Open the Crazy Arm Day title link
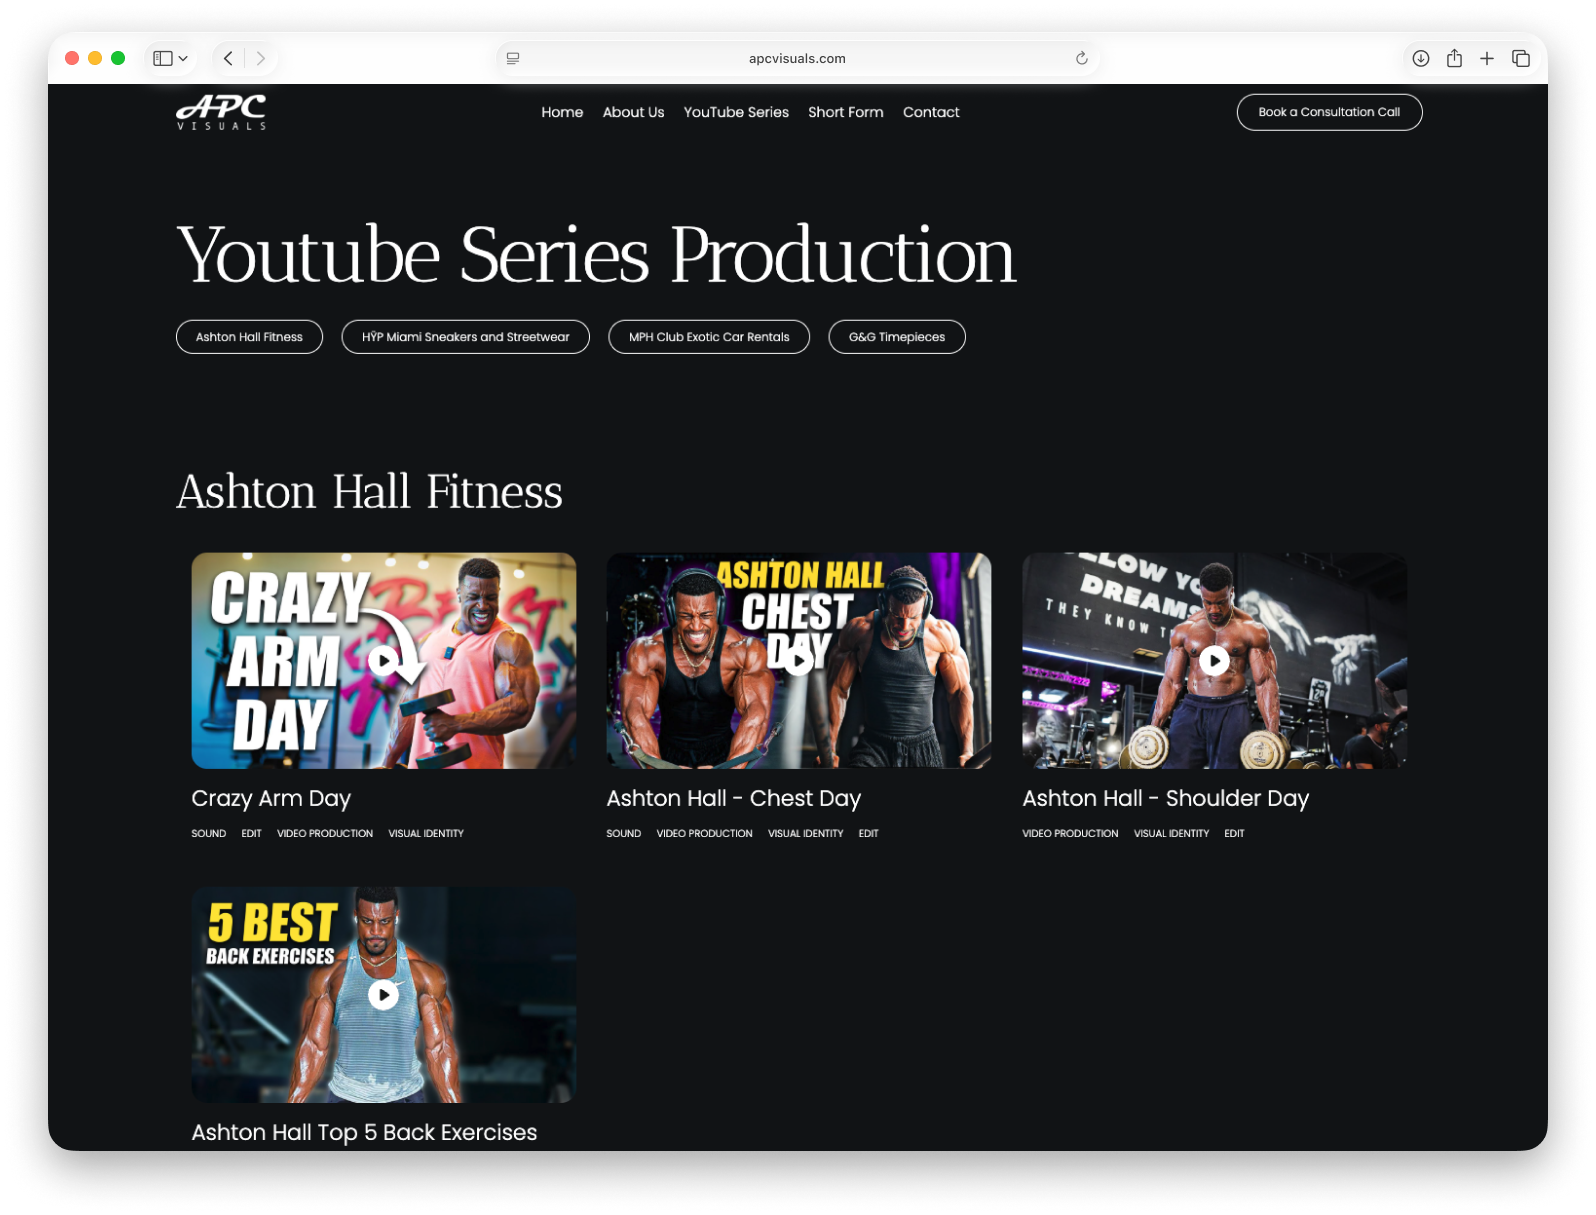This screenshot has height=1215, width=1596. pos(271,798)
